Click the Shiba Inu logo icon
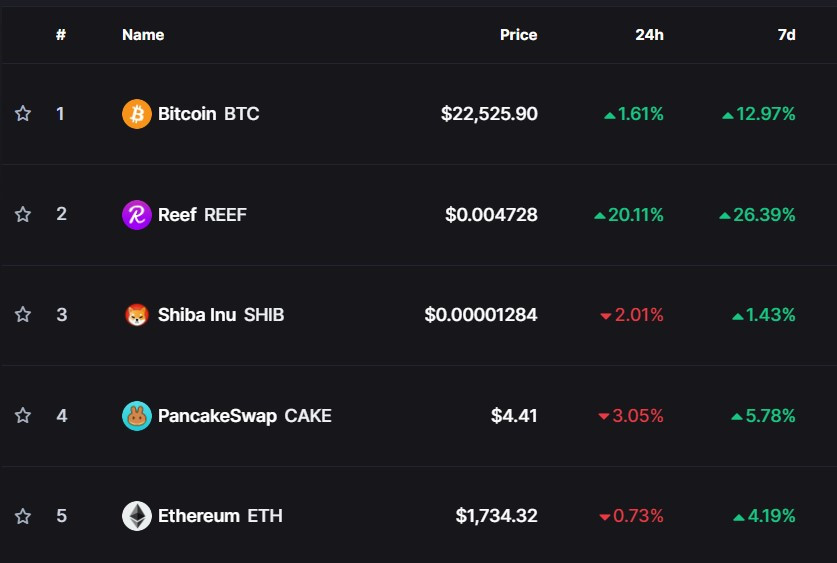 coord(136,315)
